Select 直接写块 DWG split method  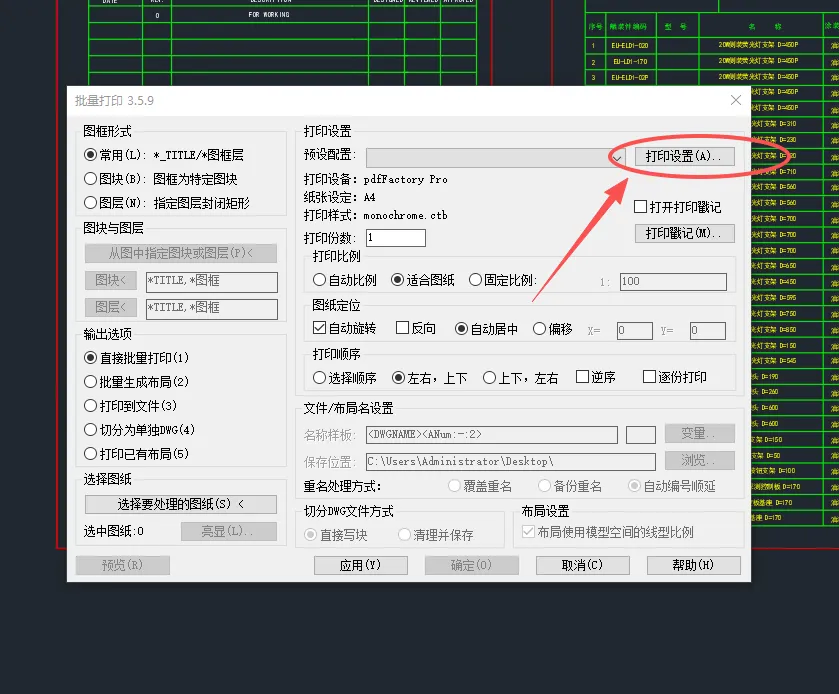[310, 535]
